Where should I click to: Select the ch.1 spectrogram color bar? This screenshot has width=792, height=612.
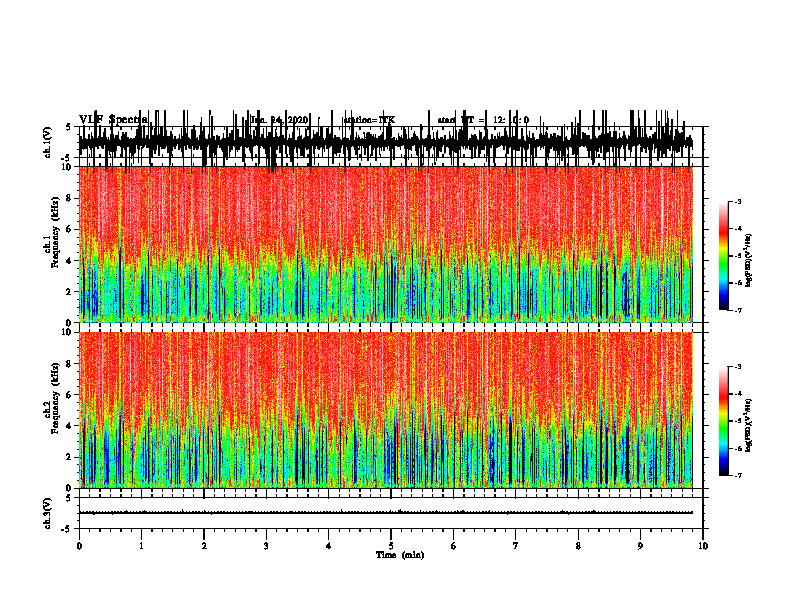click(x=724, y=256)
